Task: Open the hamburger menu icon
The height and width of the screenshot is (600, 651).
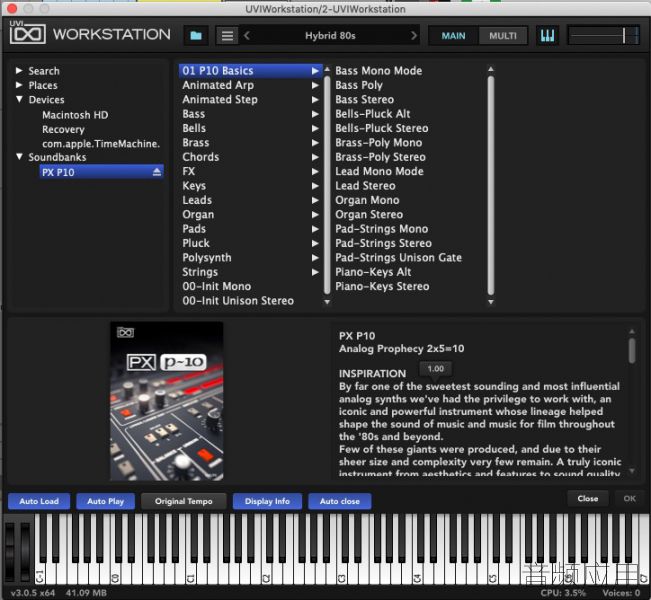Action: click(x=227, y=36)
